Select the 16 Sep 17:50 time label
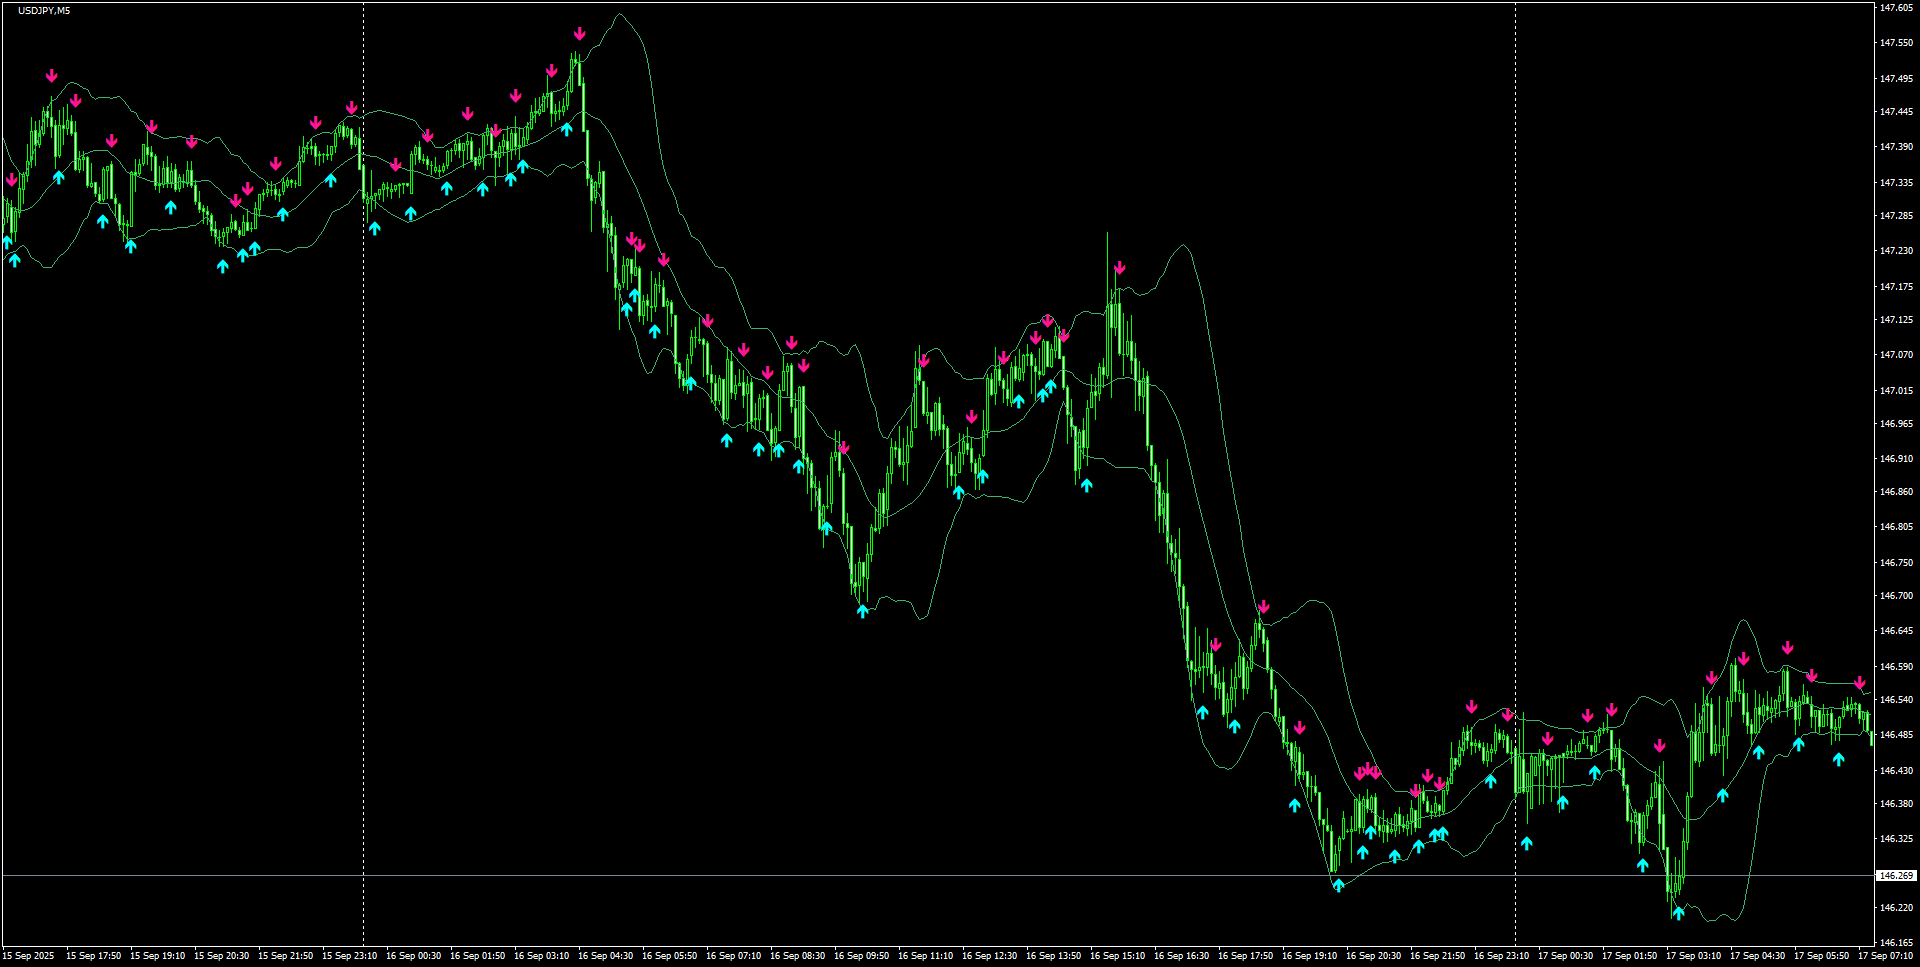Screen dimensions: 1920x967 click(x=1245, y=956)
